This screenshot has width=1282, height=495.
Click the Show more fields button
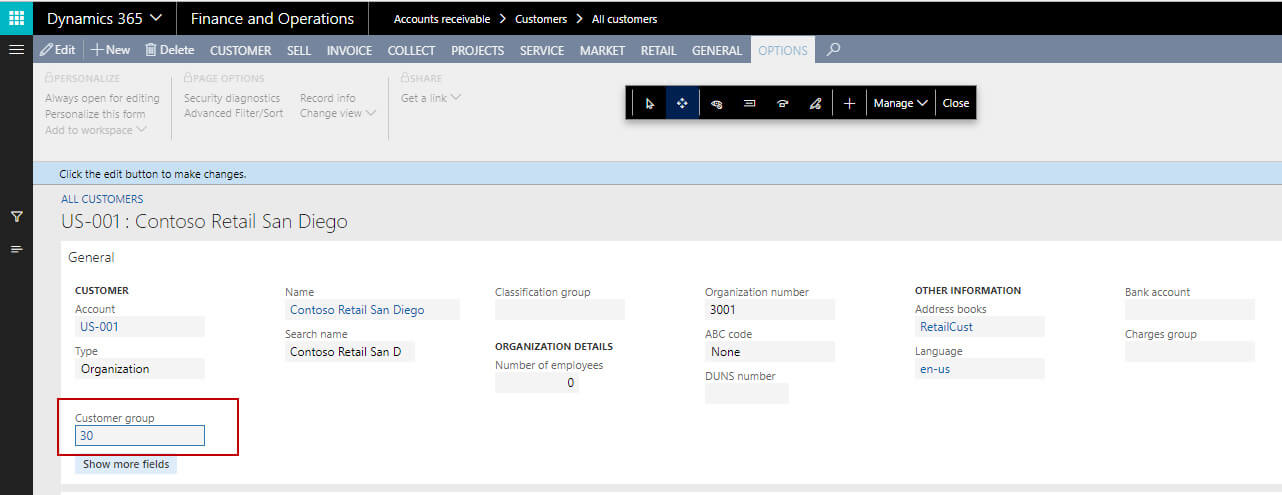126,464
